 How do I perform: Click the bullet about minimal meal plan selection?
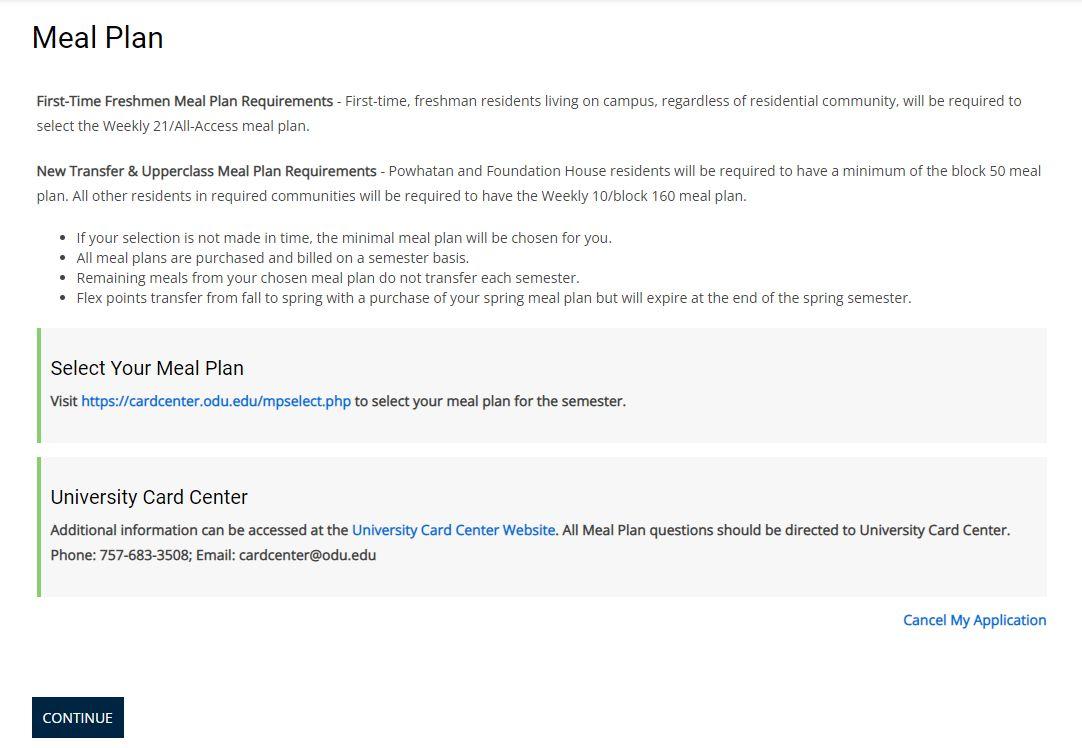[343, 238]
